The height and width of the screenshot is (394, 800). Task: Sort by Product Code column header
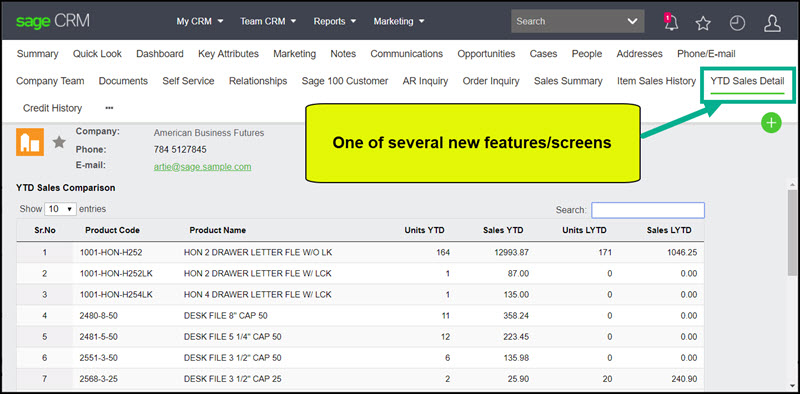(x=112, y=230)
